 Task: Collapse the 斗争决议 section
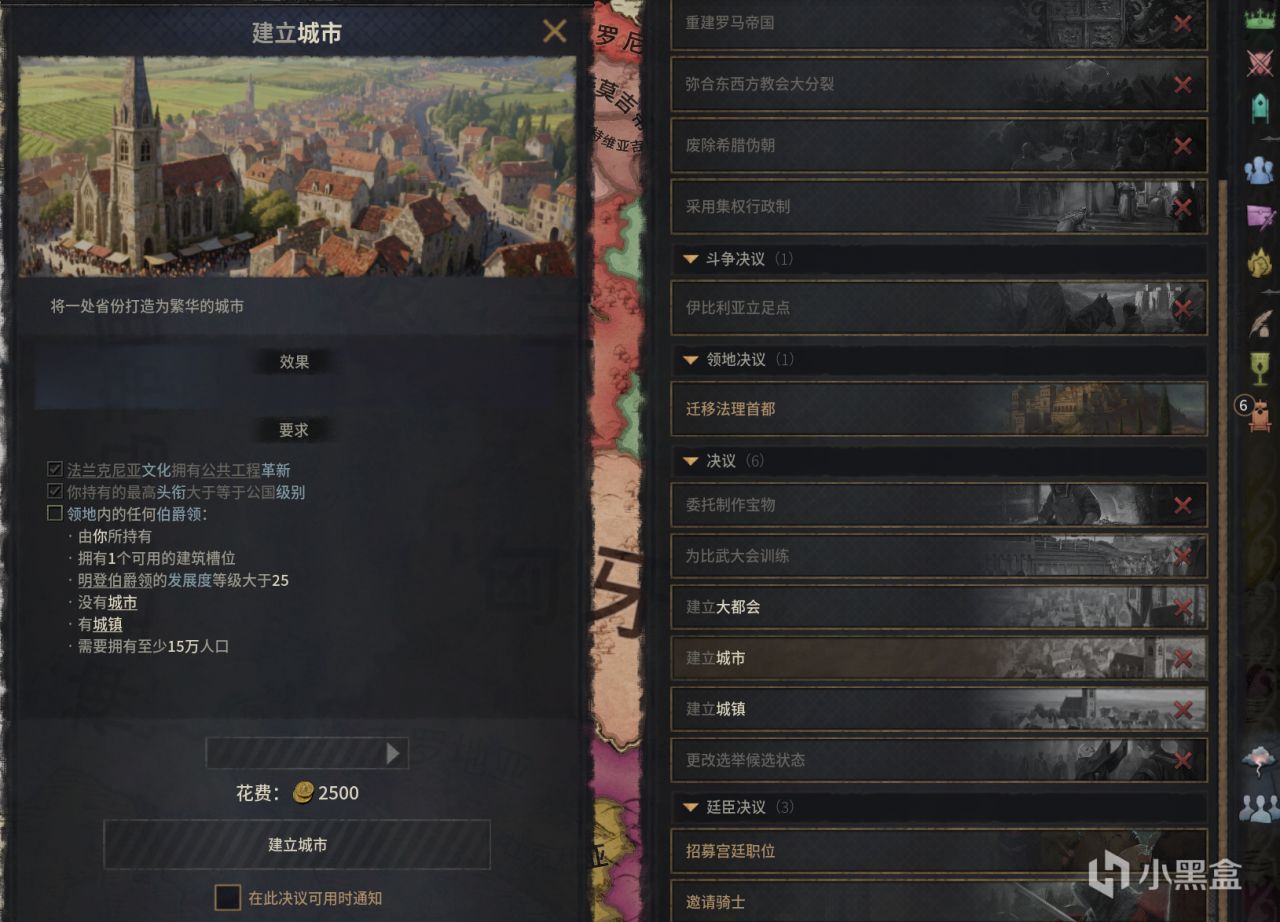[x=689, y=259]
